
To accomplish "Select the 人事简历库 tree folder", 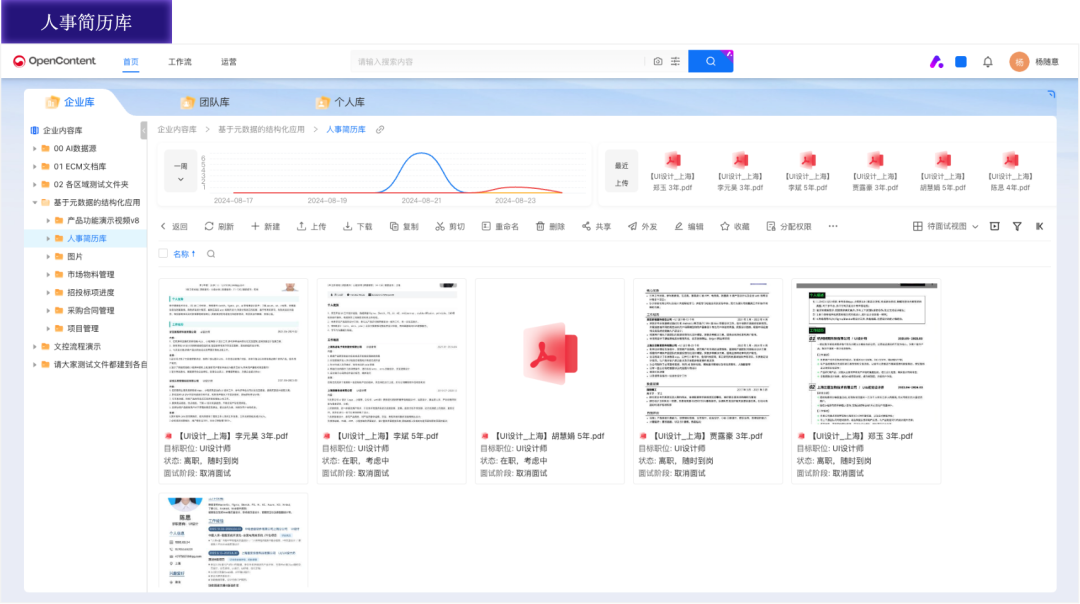I will click(x=86, y=238).
